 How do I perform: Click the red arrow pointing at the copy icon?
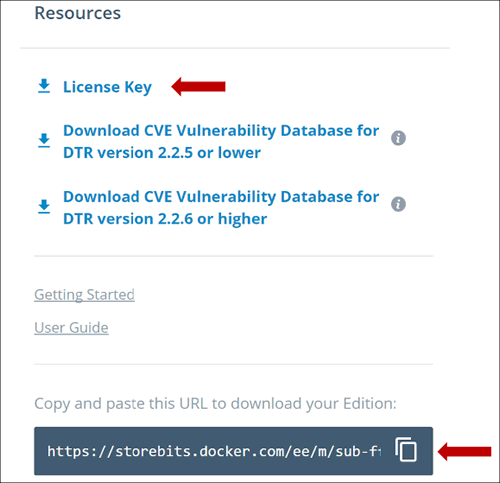[x=464, y=451]
